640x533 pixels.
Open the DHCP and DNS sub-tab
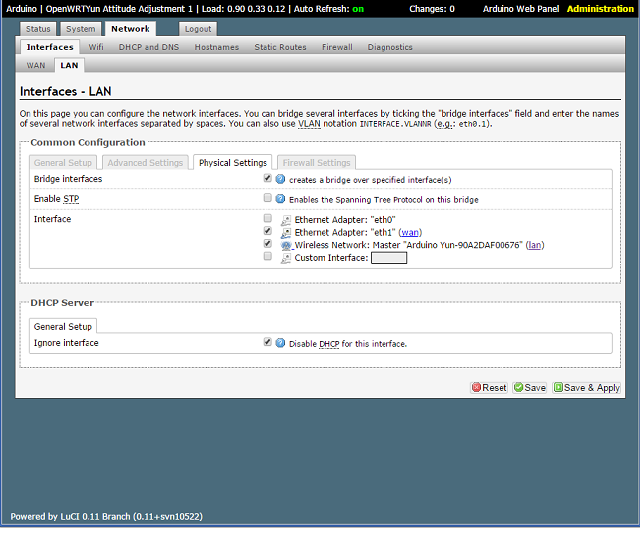tap(149, 47)
